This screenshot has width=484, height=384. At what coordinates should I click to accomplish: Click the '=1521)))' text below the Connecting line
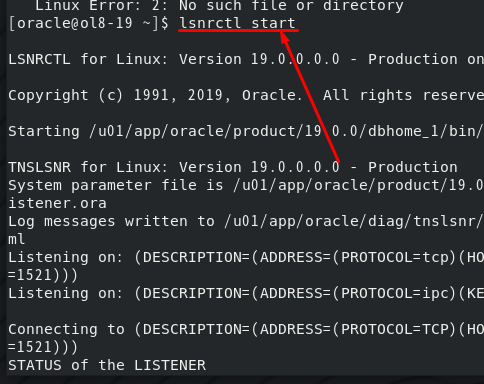click(43, 347)
